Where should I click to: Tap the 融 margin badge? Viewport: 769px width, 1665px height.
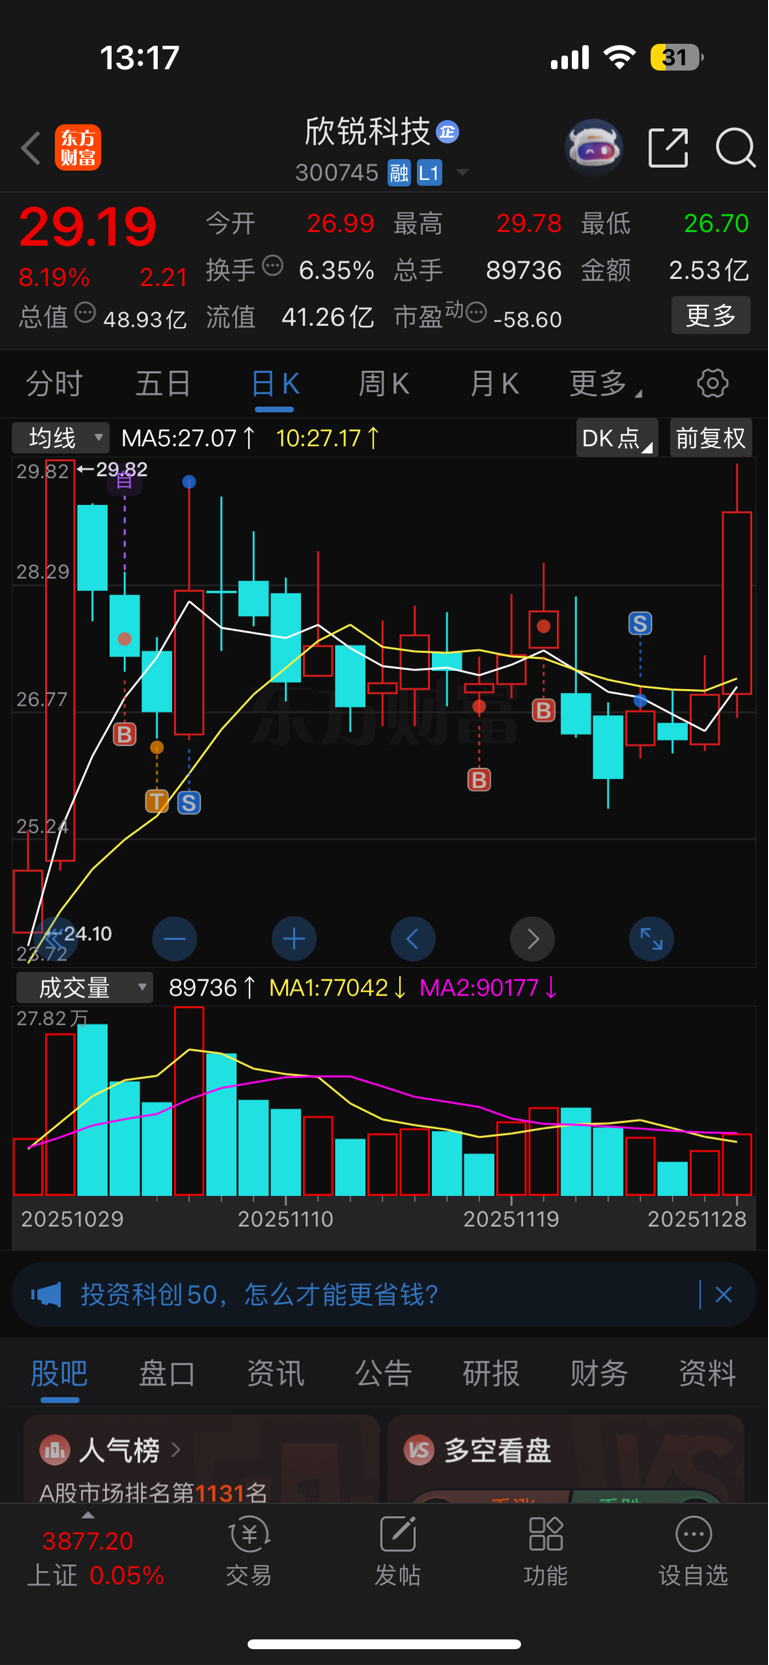(x=399, y=173)
